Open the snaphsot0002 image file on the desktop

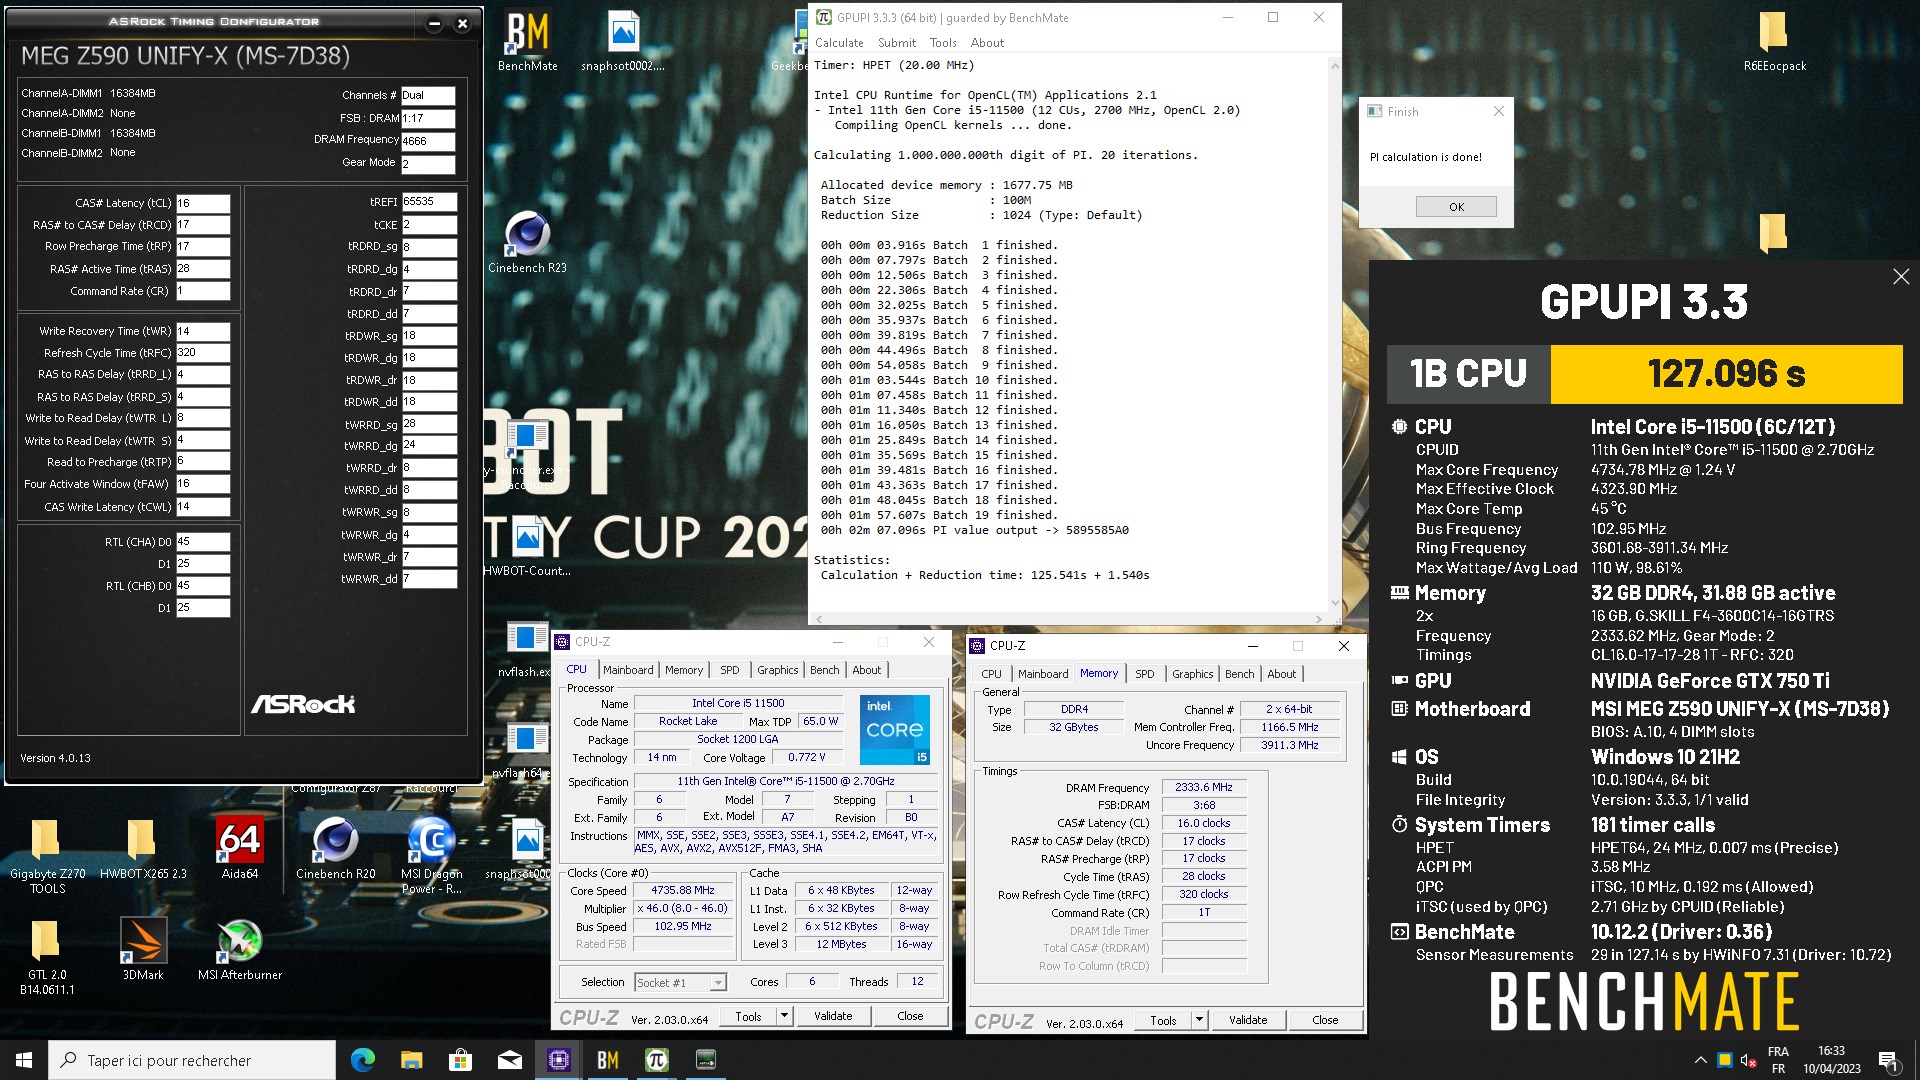(x=622, y=42)
